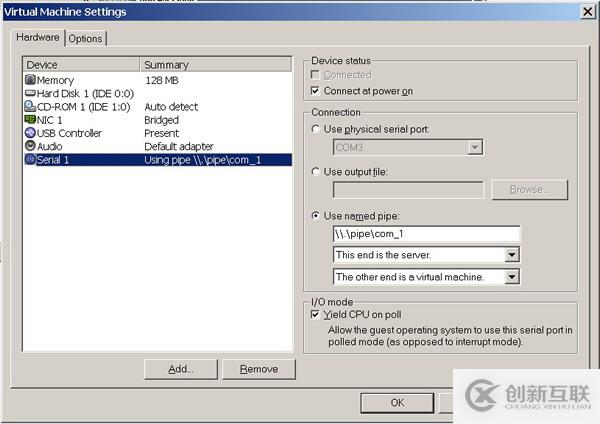Select the Use output file radio button
Viewport: 600px width, 424px height.
317,172
